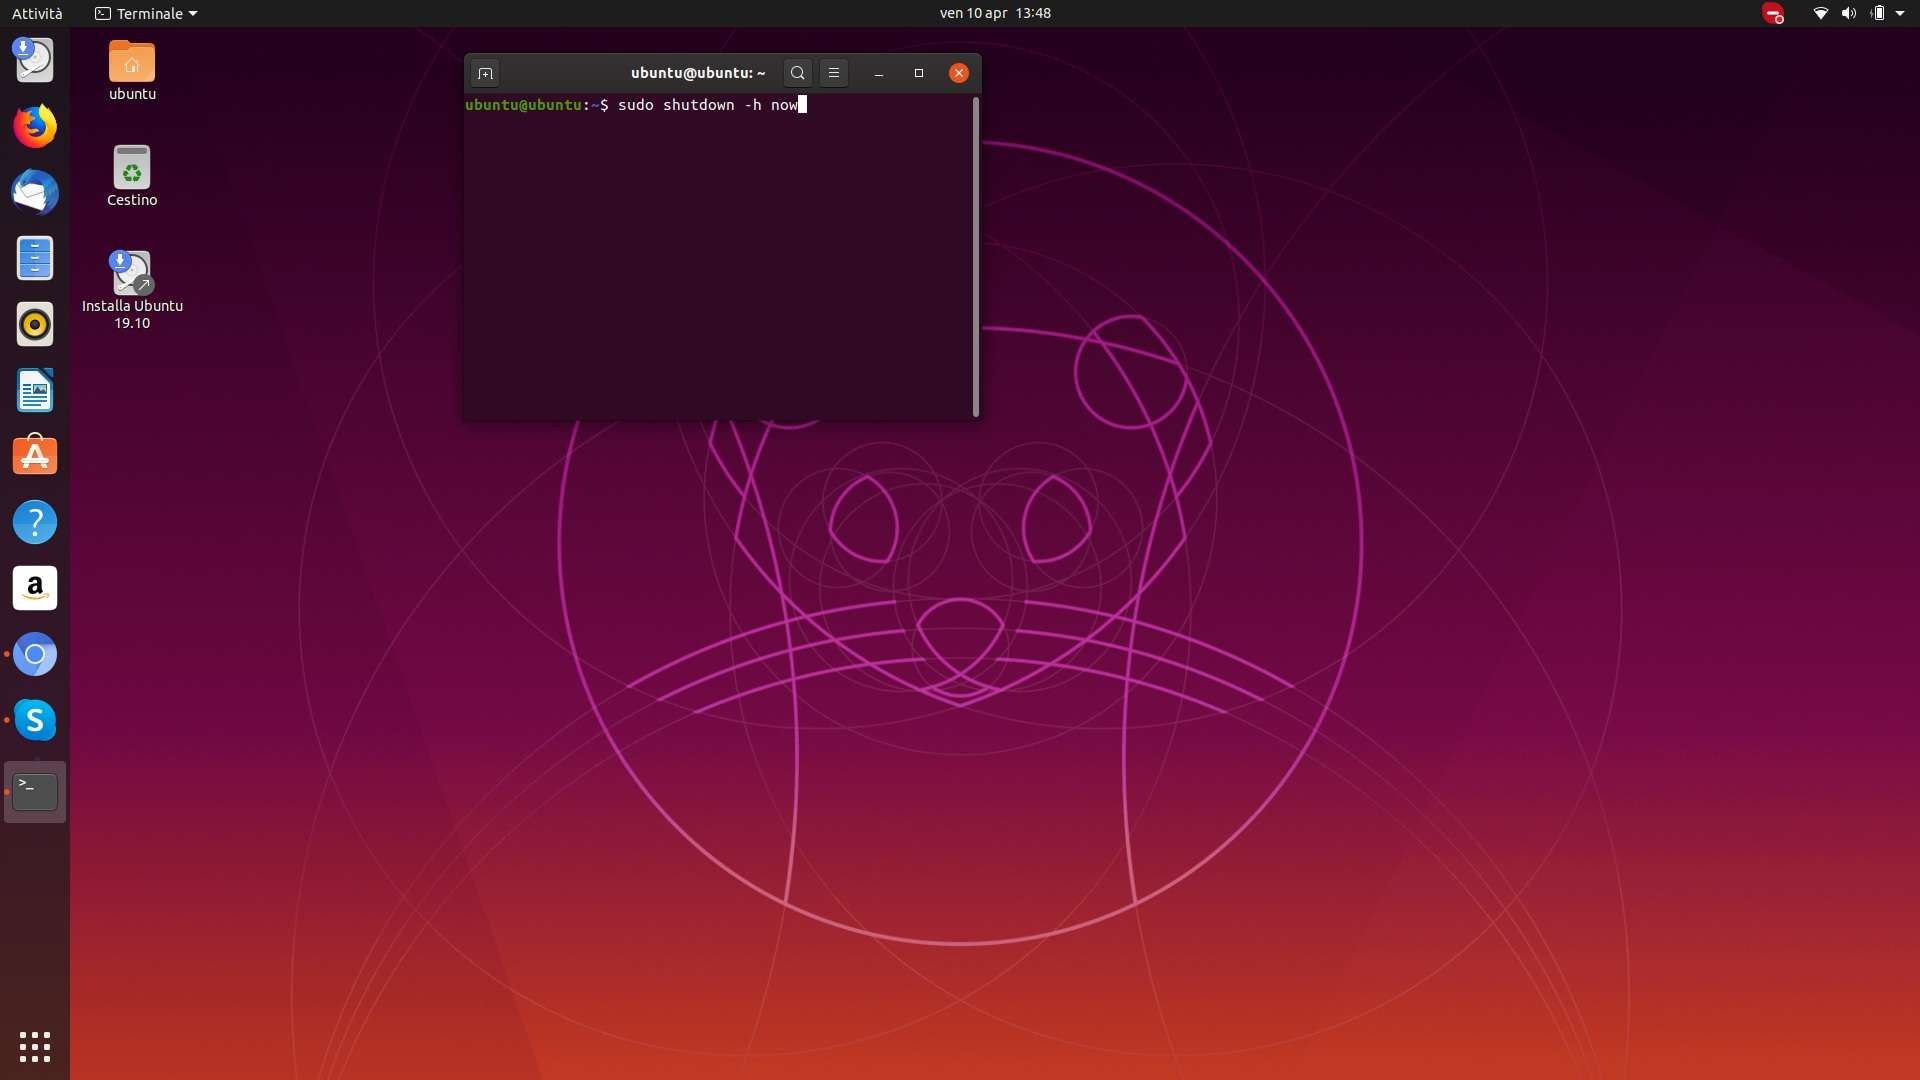Open the Files manager dock icon

pos(35,259)
